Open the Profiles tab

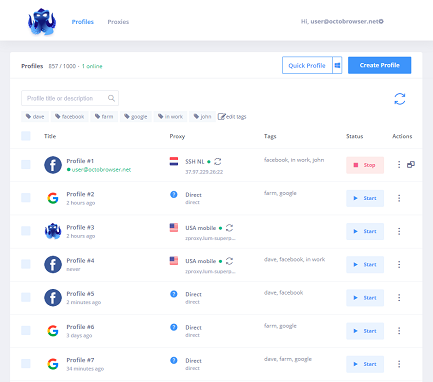click(x=83, y=22)
